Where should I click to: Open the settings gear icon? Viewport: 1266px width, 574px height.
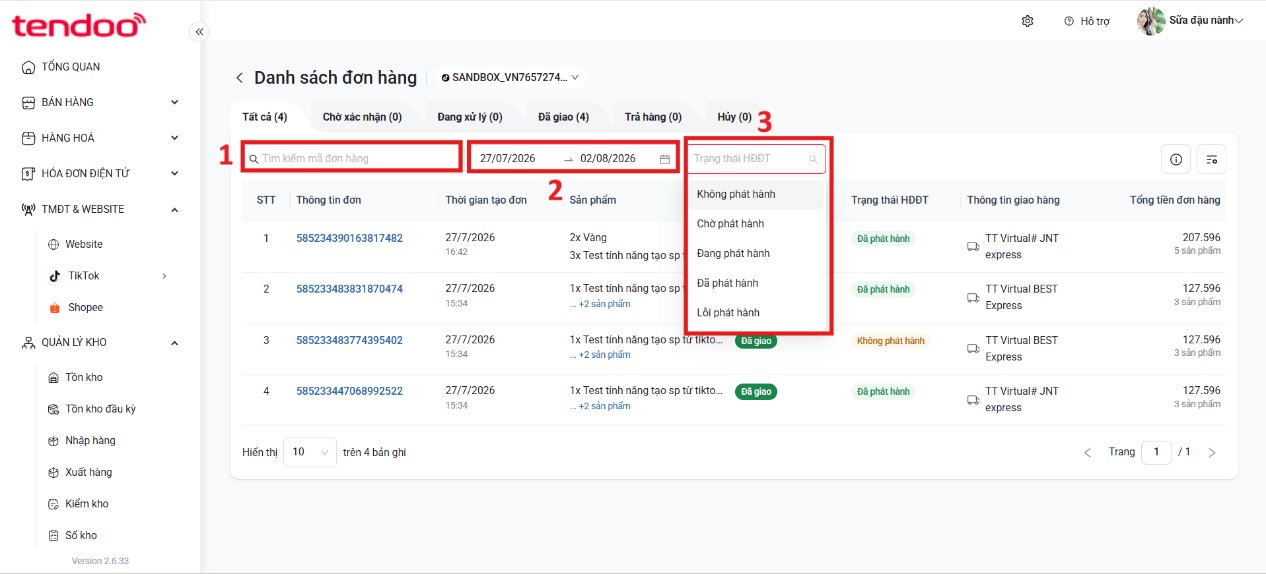click(1027, 21)
